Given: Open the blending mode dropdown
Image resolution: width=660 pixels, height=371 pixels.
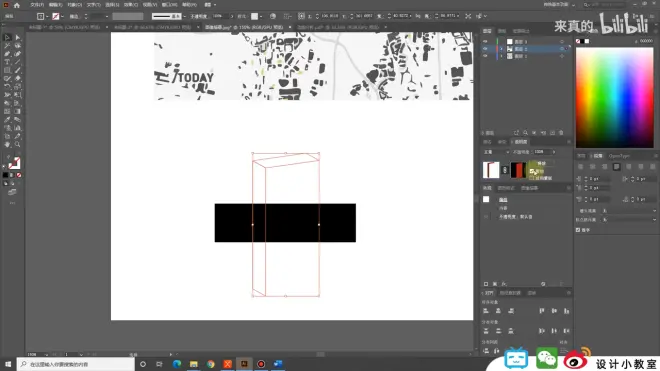Looking at the screenshot, I should click(496, 152).
